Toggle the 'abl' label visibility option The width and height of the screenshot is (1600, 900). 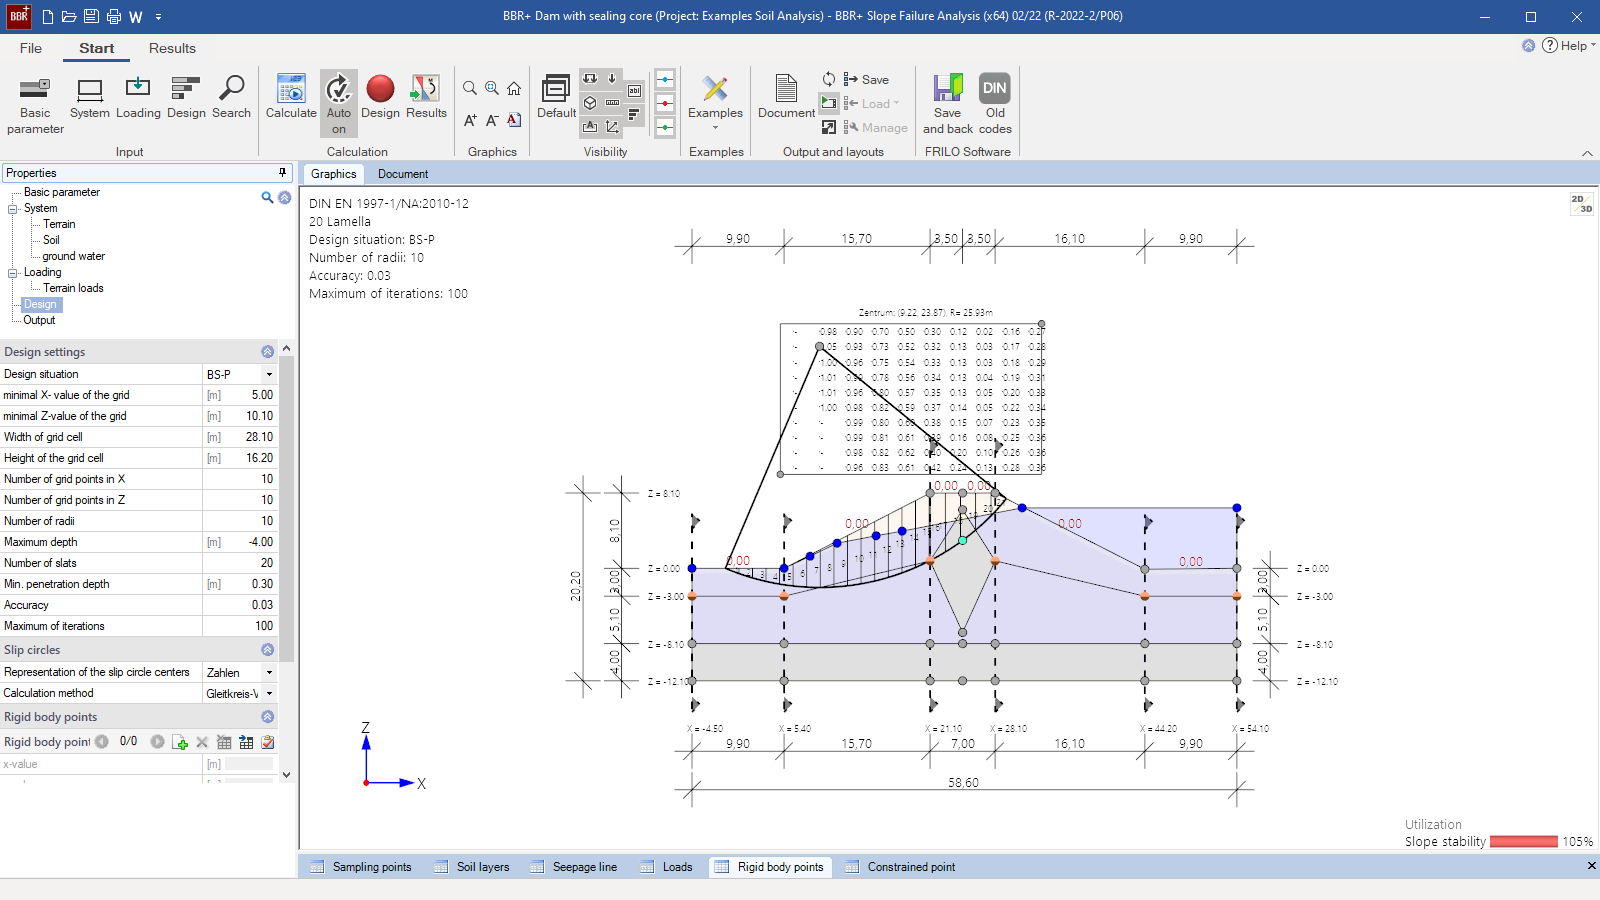(634, 91)
